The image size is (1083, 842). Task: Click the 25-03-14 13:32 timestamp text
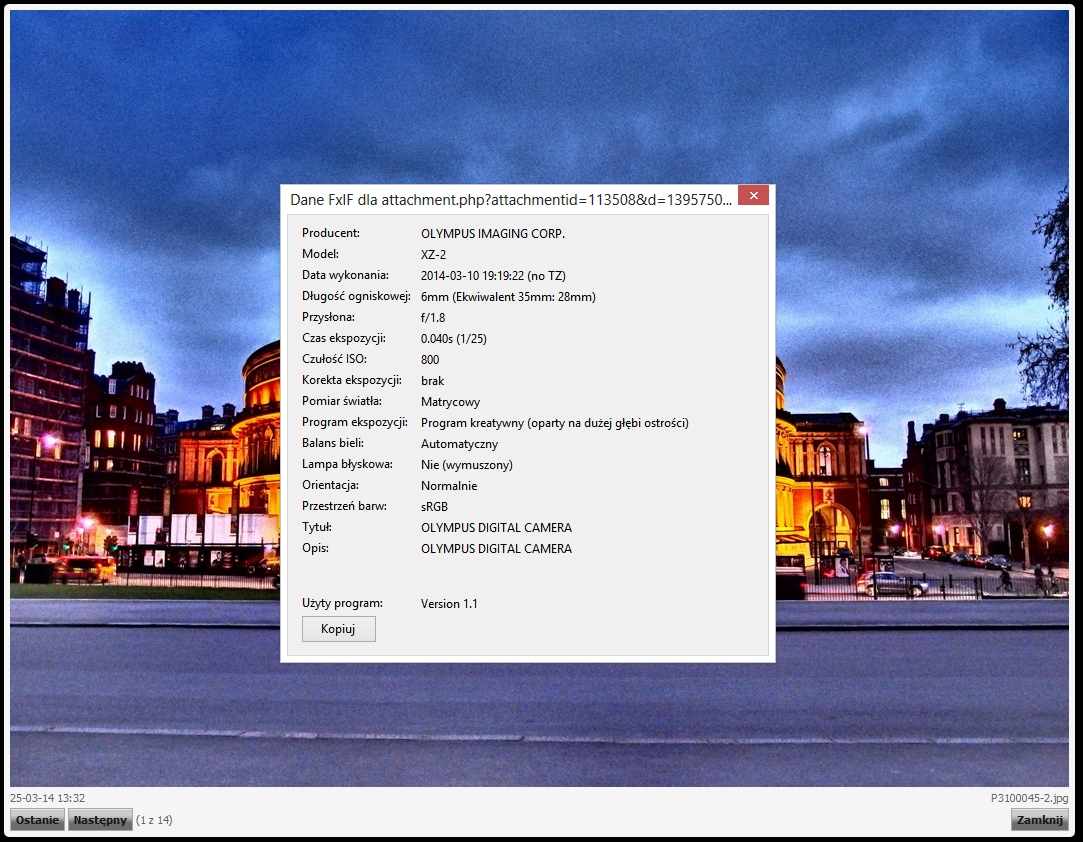[x=47, y=798]
